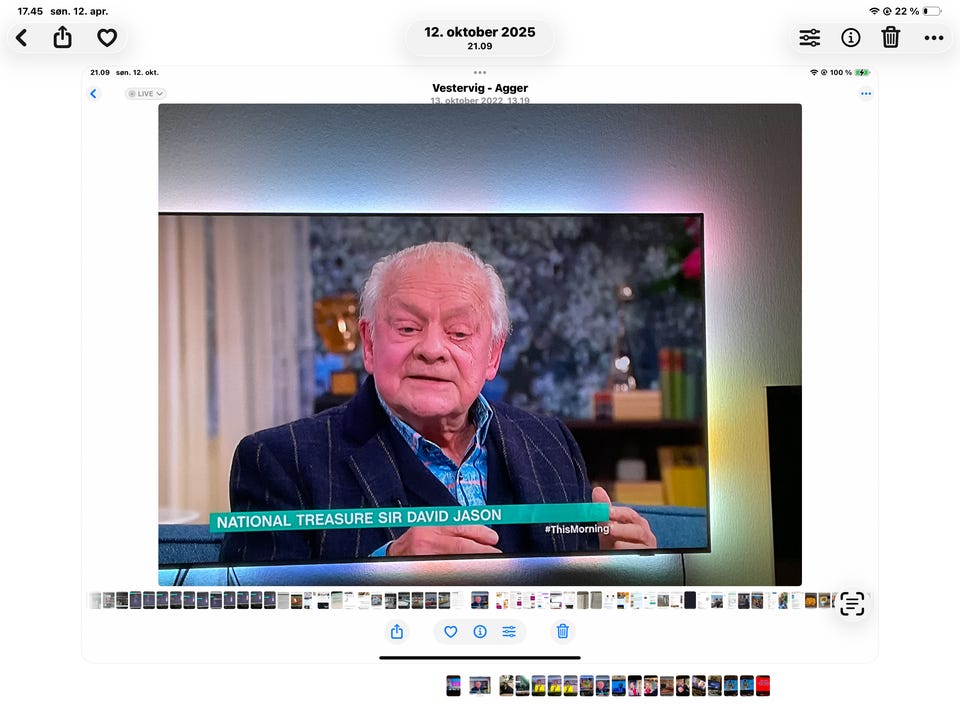
Task: Tap the blue back chevron inside the embedded screenshot
Action: 93,94
